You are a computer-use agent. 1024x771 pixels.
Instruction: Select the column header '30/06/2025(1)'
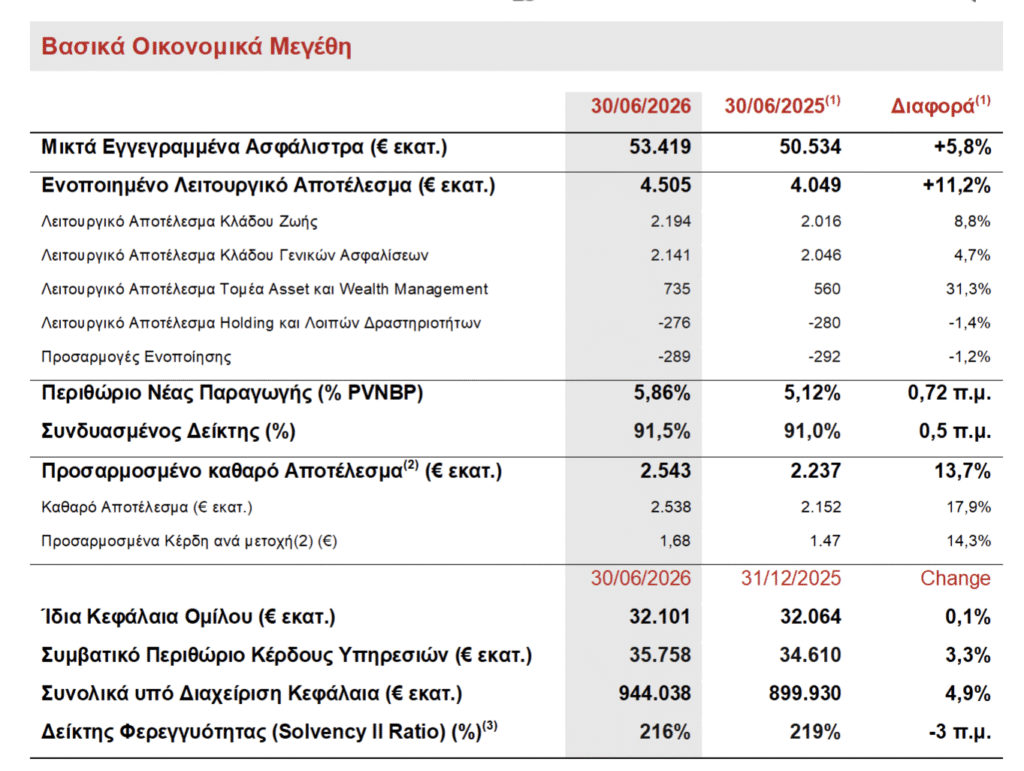point(782,105)
